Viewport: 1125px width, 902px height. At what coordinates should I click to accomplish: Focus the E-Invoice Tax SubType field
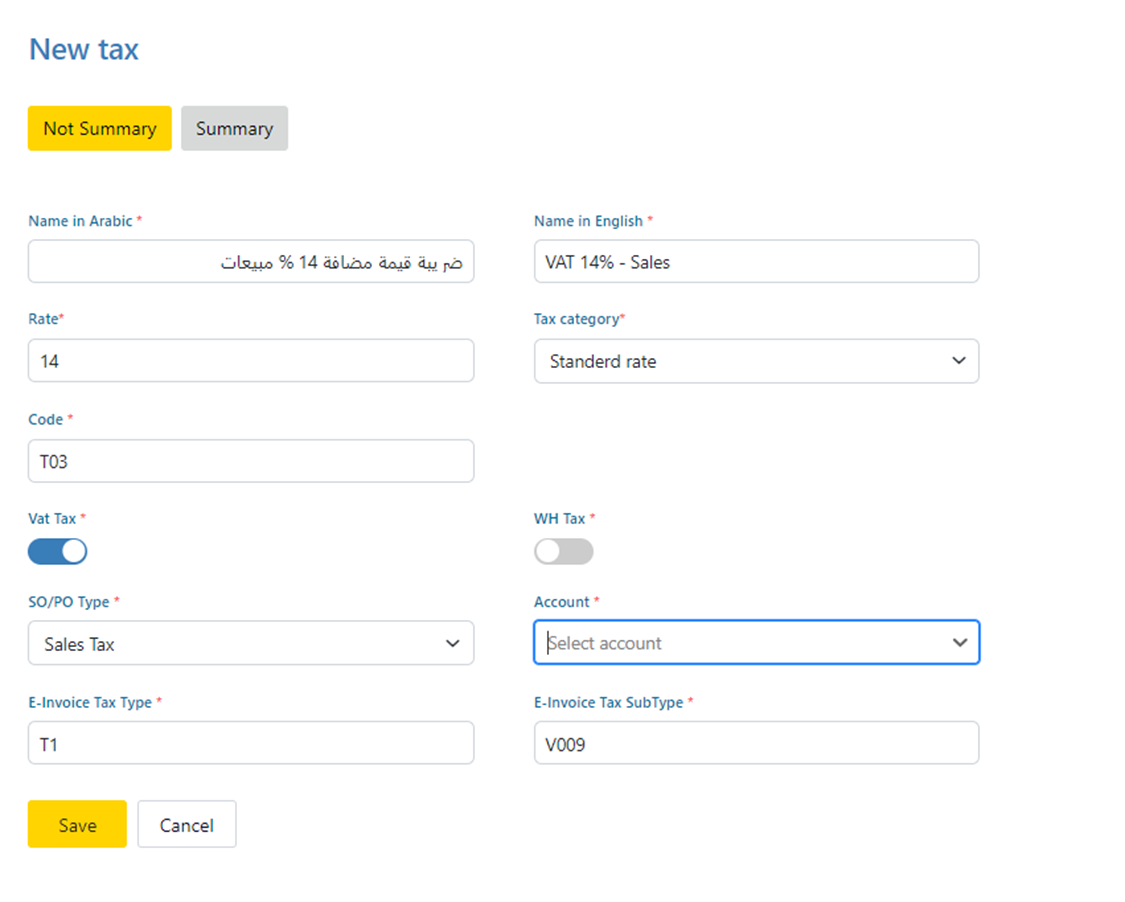[755, 744]
